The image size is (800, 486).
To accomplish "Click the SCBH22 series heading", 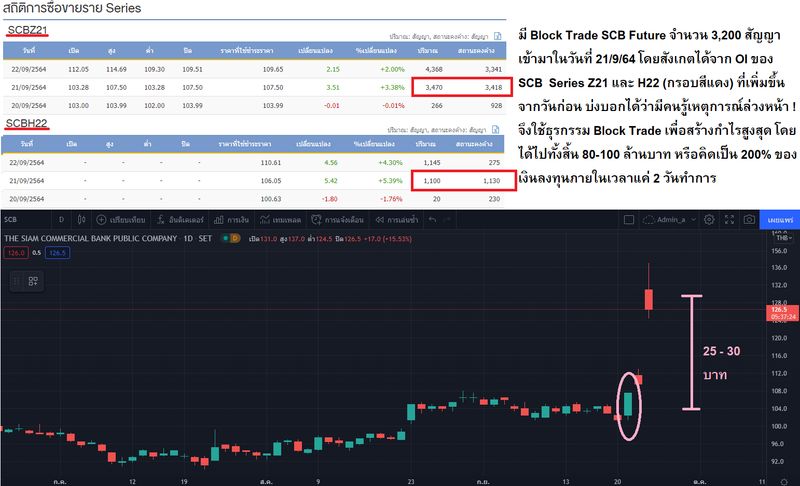I will (x=27, y=123).
